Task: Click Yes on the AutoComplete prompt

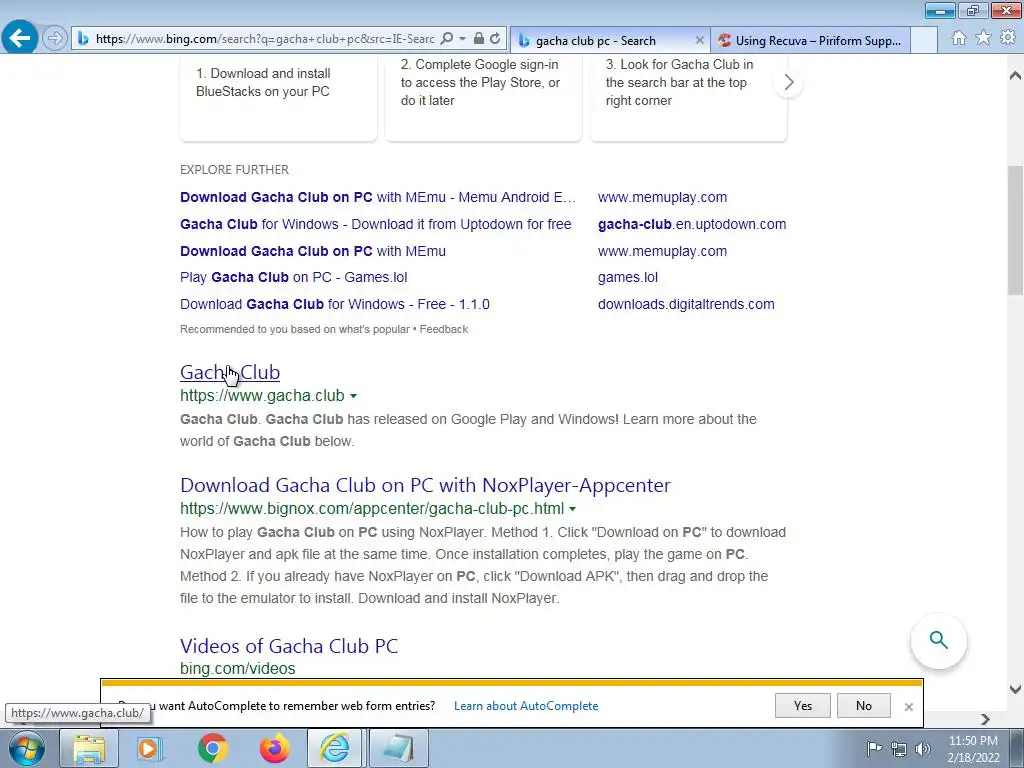Action: point(803,705)
